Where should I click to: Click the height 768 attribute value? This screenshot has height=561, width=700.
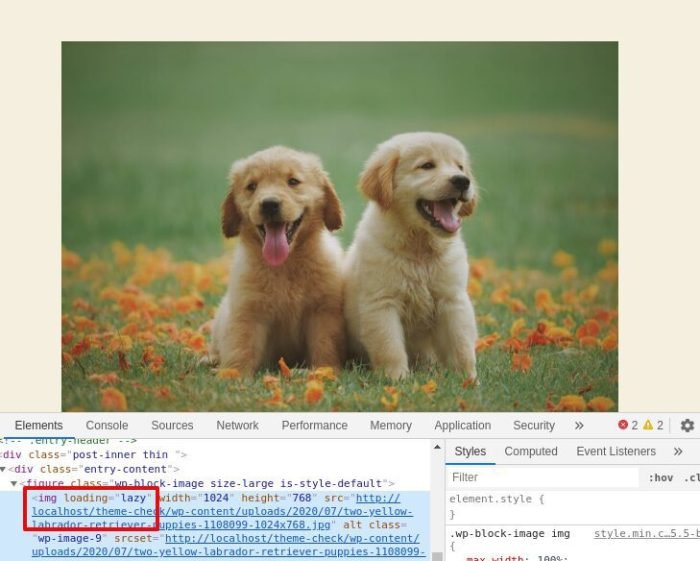coord(301,498)
